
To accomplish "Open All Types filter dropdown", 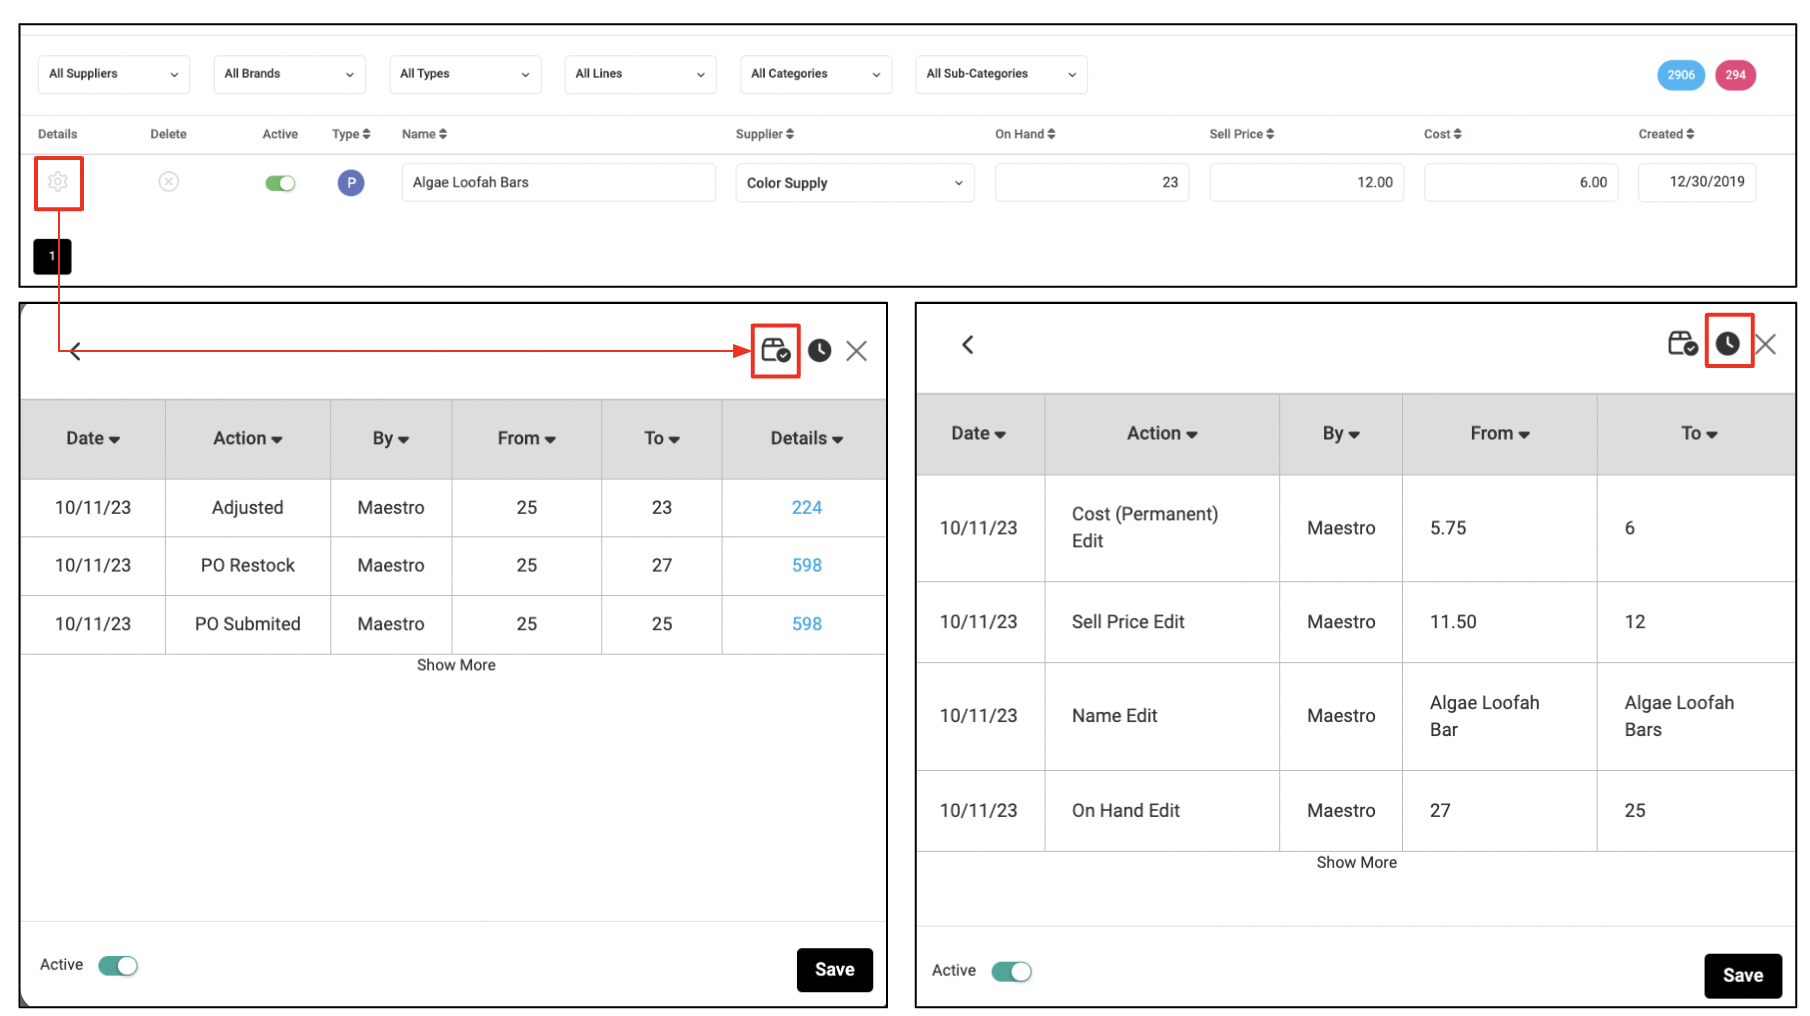I will click(465, 74).
